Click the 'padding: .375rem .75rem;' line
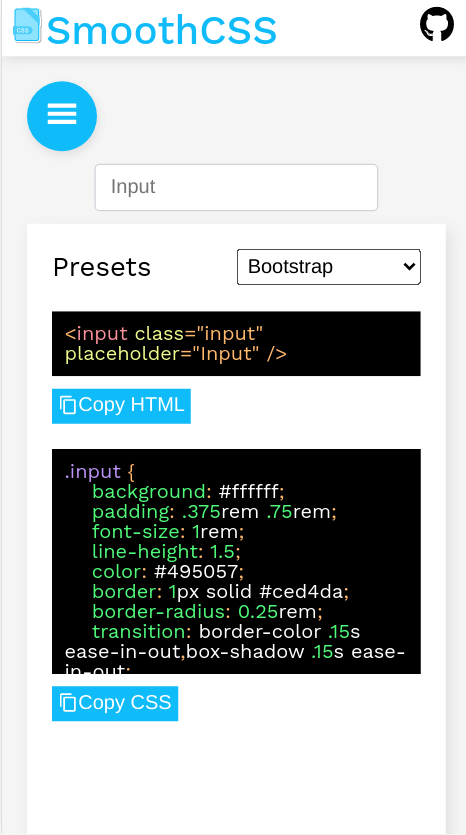This screenshot has width=466, height=835. [x=215, y=512]
